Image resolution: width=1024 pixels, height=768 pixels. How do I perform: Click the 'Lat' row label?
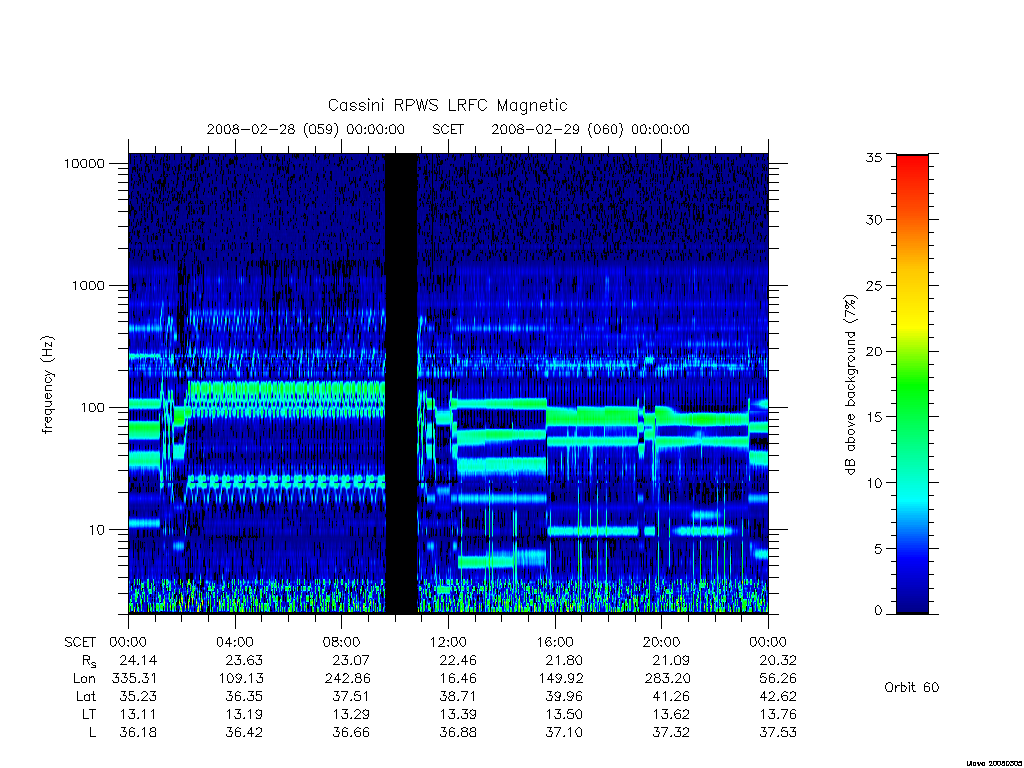(86, 696)
